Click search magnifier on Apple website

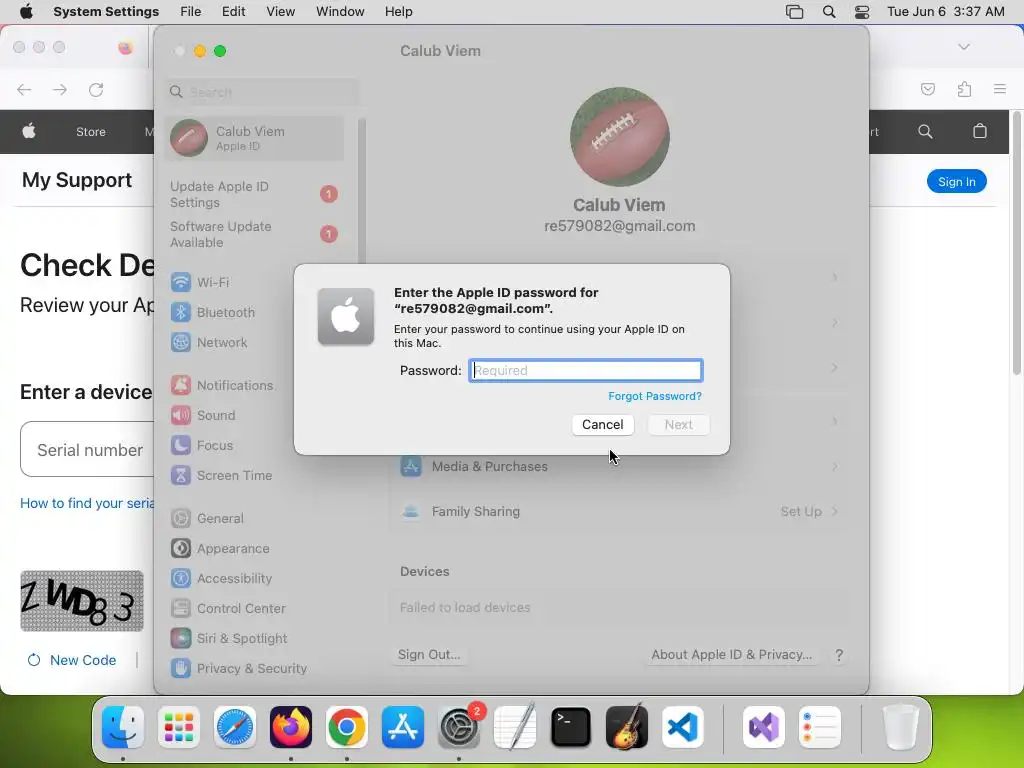pyautogui.click(x=925, y=131)
